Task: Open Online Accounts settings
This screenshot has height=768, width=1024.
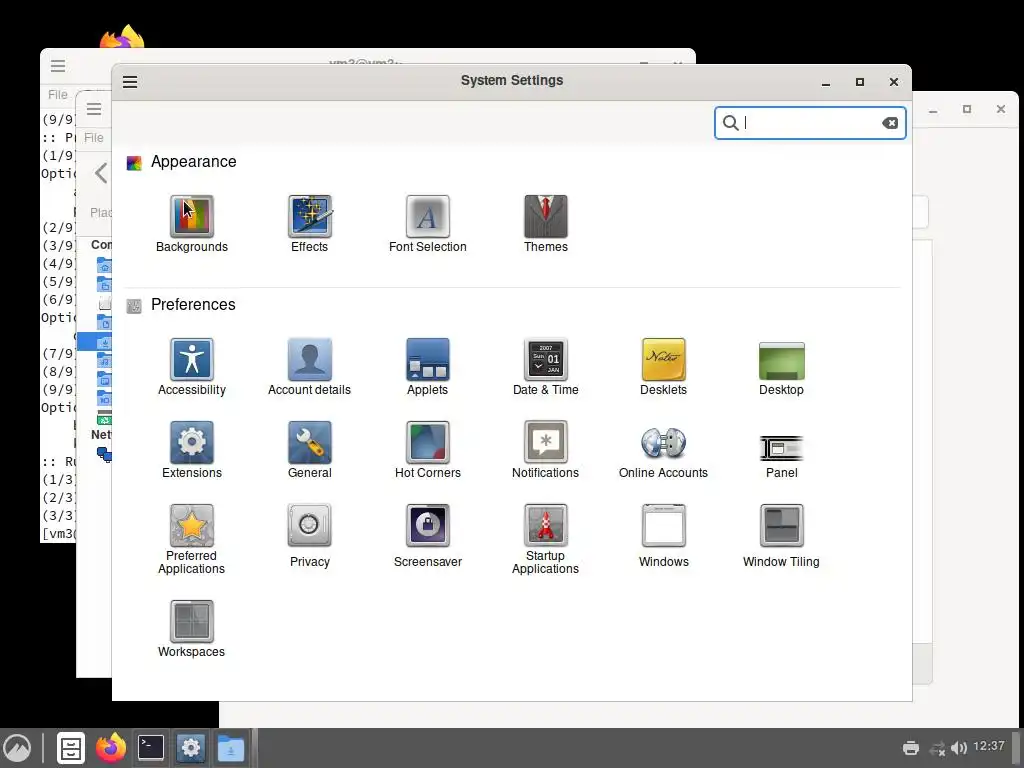Action: [664, 449]
